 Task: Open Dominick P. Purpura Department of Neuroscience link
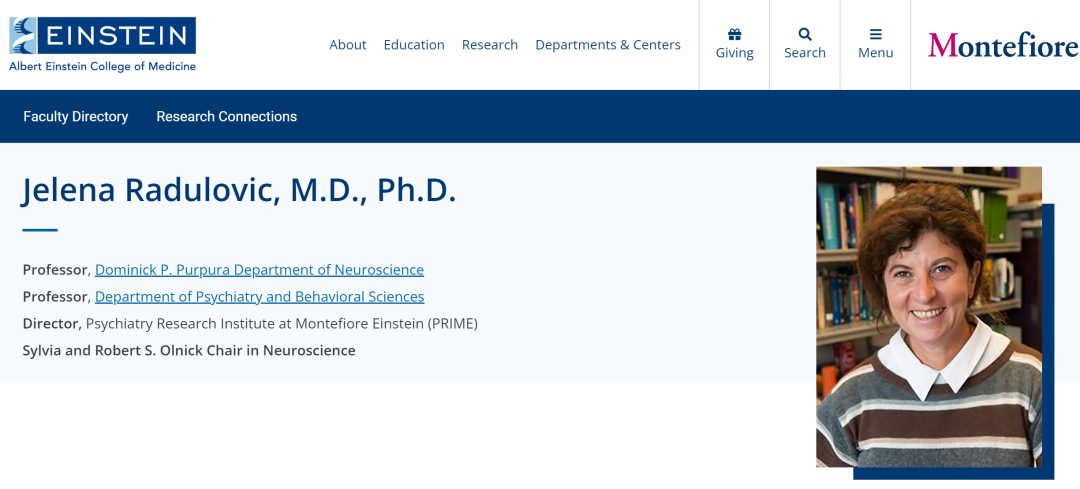point(259,270)
